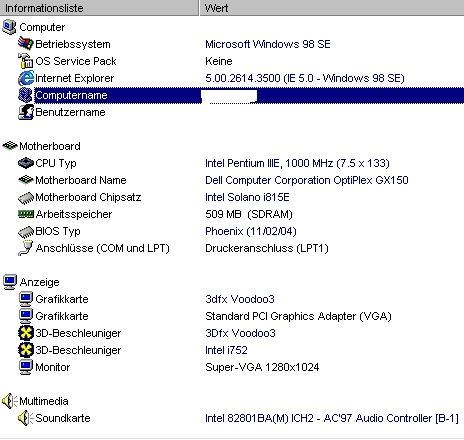Click Standard PCI Graphics Adapter (VGA) value
464x440 pixels.
tap(298, 316)
